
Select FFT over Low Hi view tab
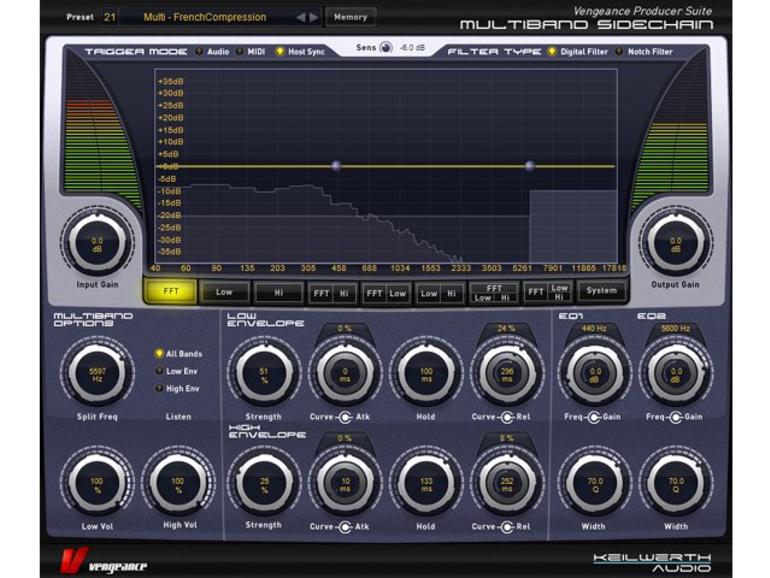point(494,293)
